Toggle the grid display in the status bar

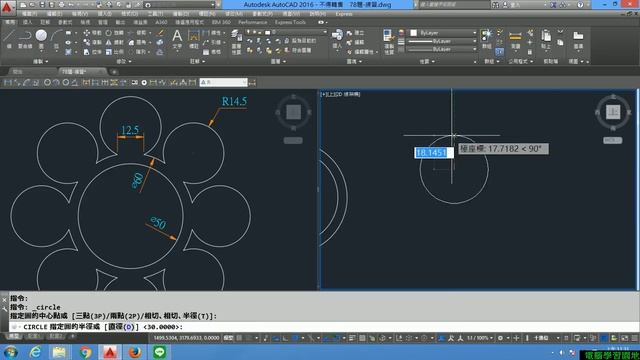pyautogui.click(x=239, y=338)
